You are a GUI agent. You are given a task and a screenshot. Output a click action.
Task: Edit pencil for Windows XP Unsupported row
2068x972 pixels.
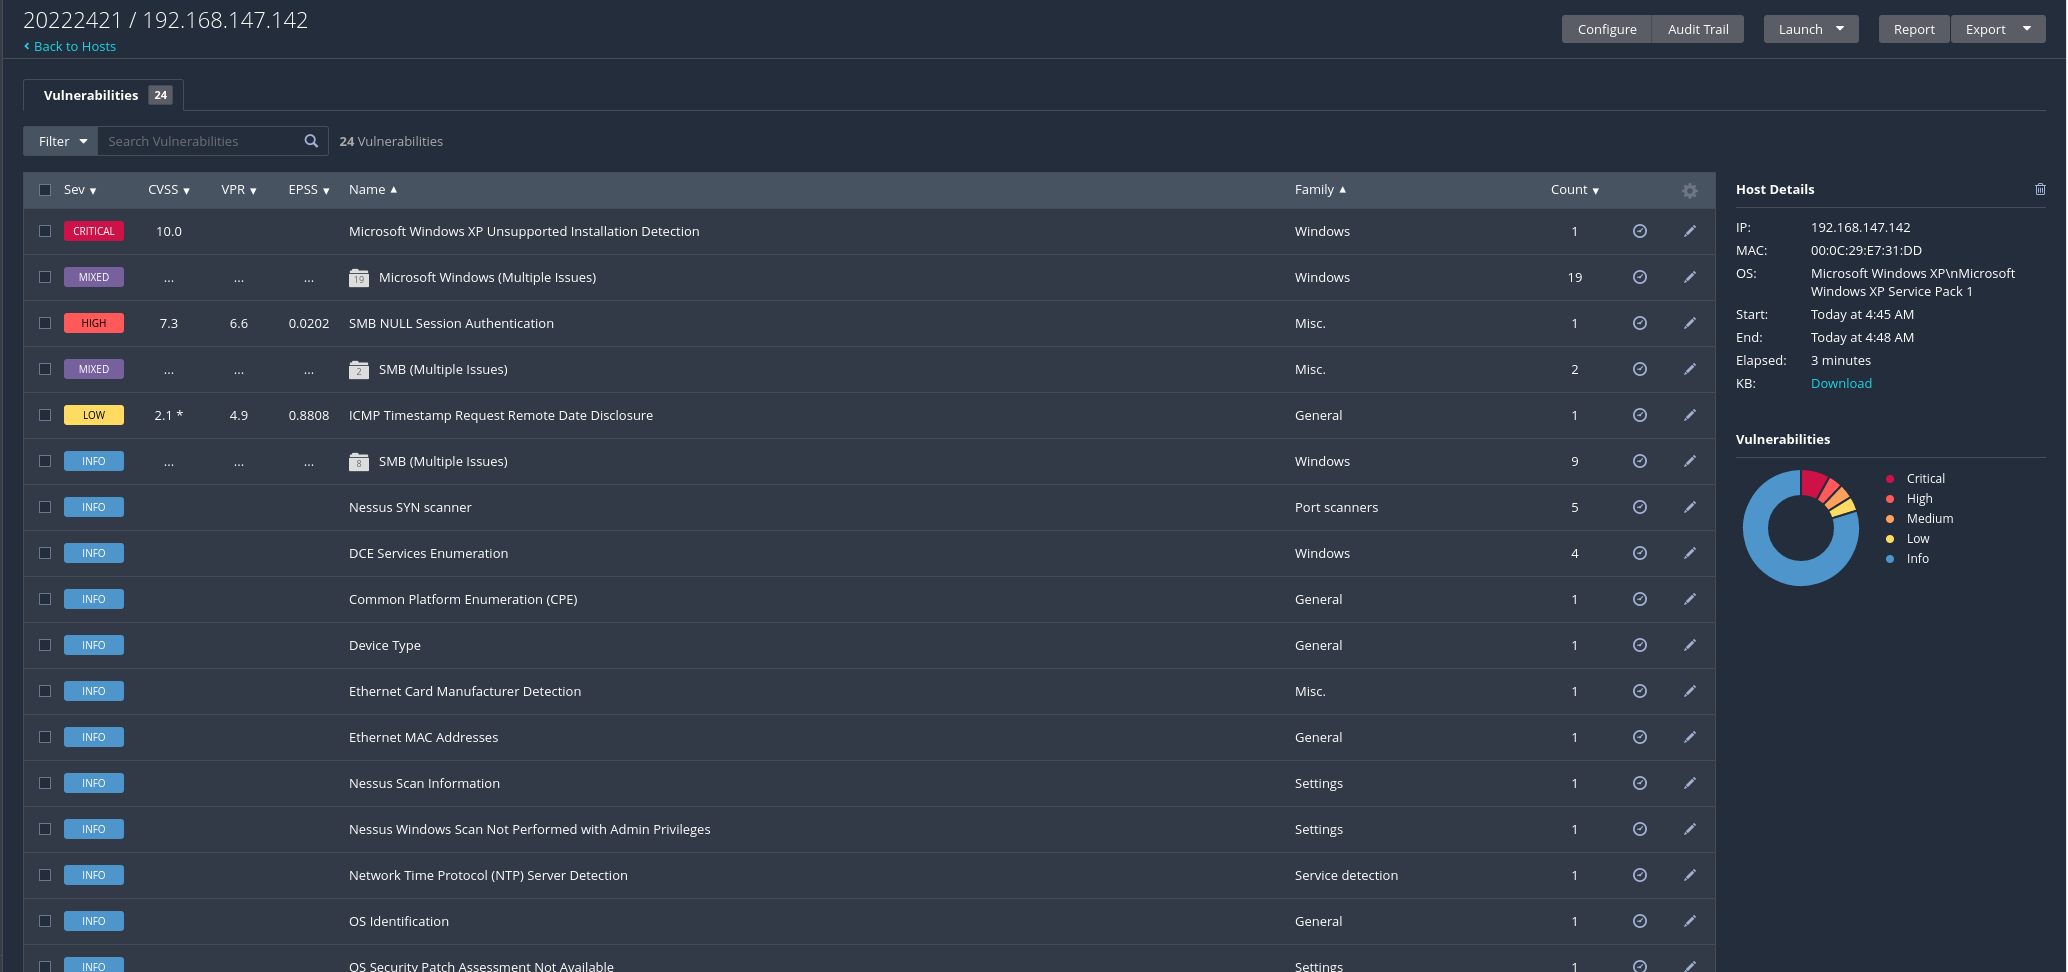[1690, 231]
